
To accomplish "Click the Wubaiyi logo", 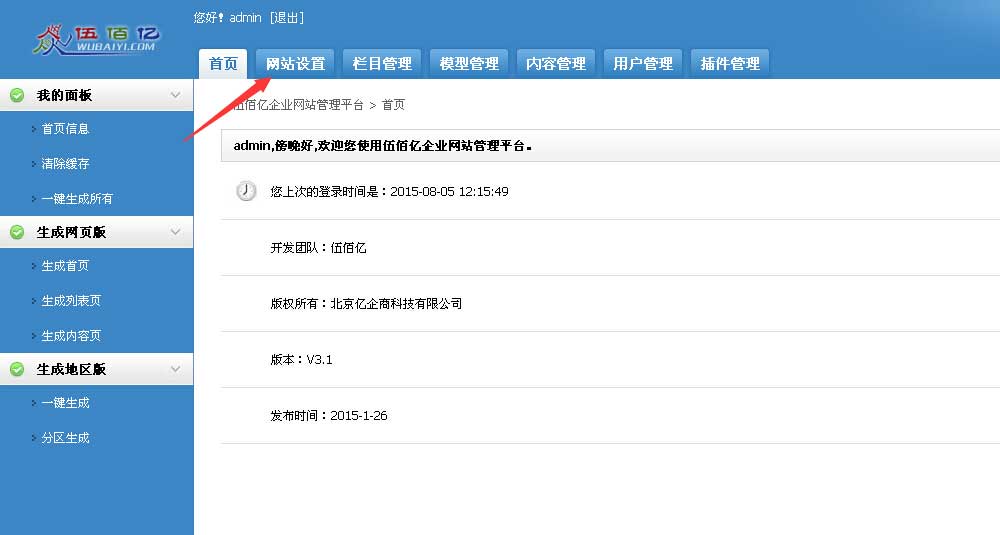I will [x=97, y=38].
